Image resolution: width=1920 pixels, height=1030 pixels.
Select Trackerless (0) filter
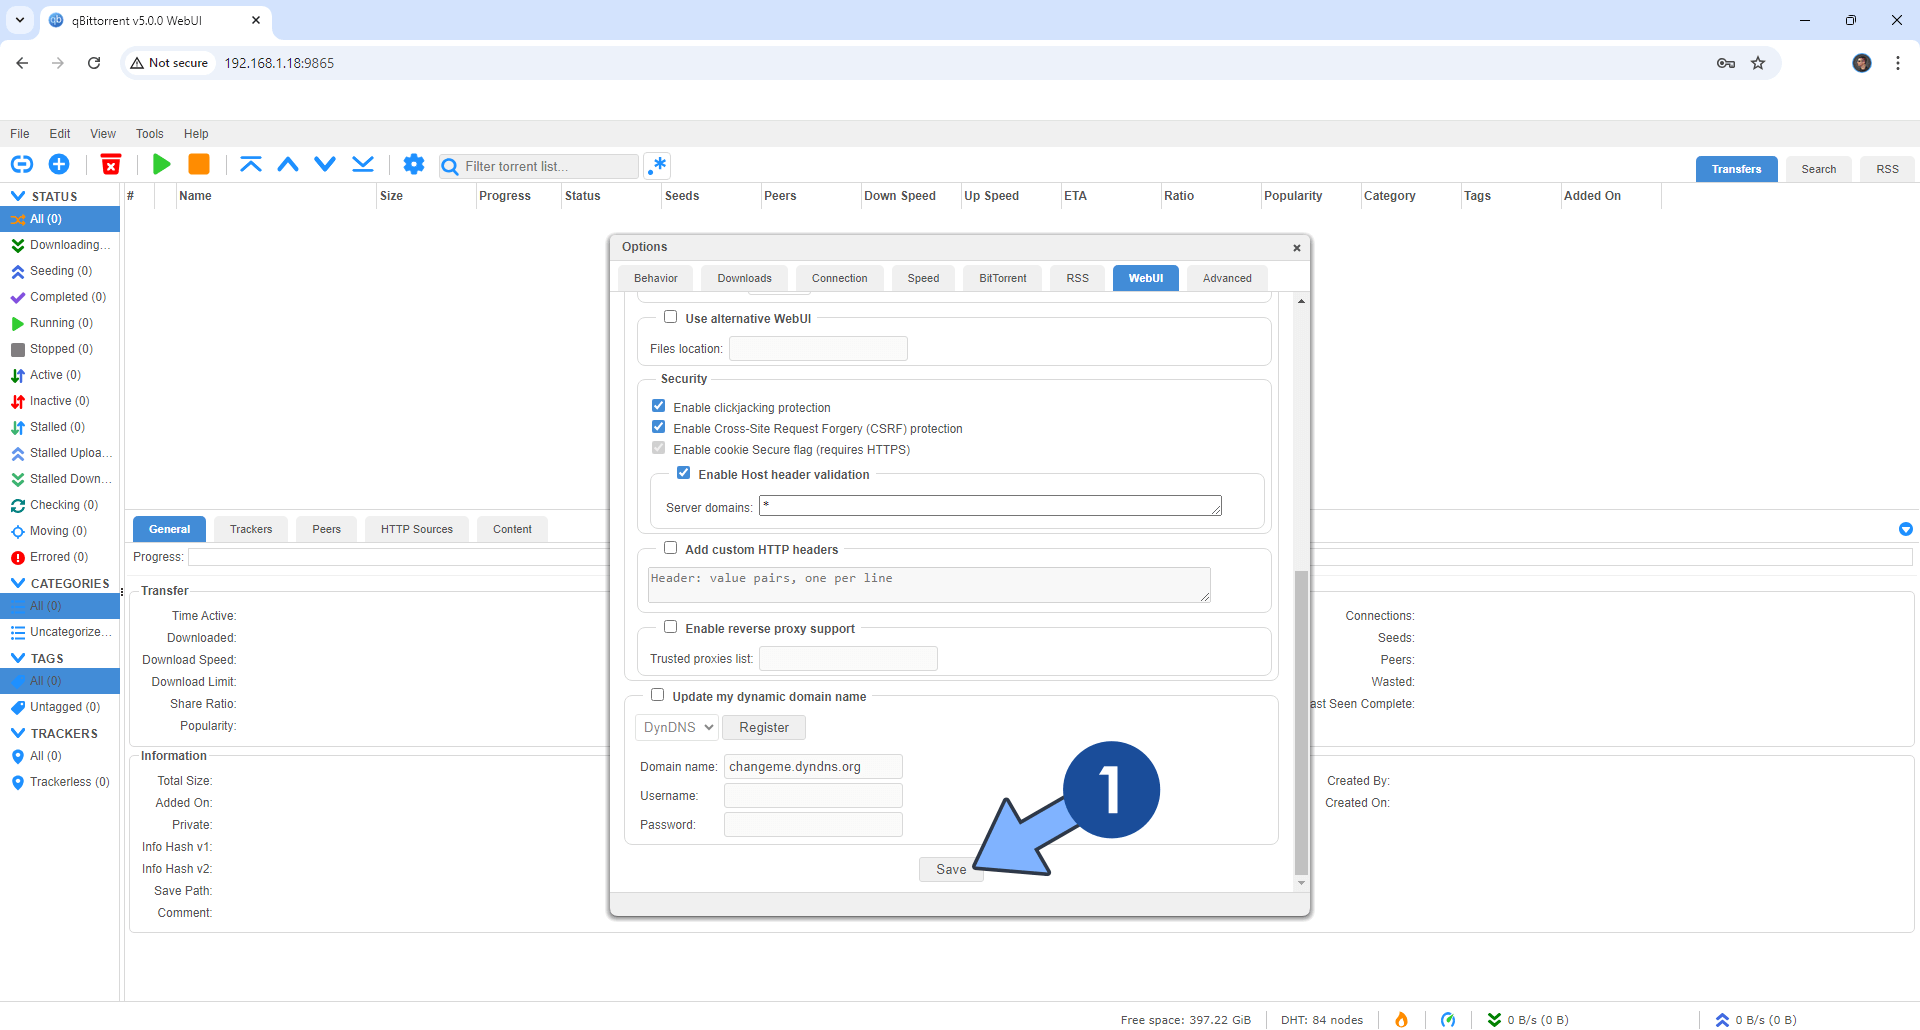(60, 782)
